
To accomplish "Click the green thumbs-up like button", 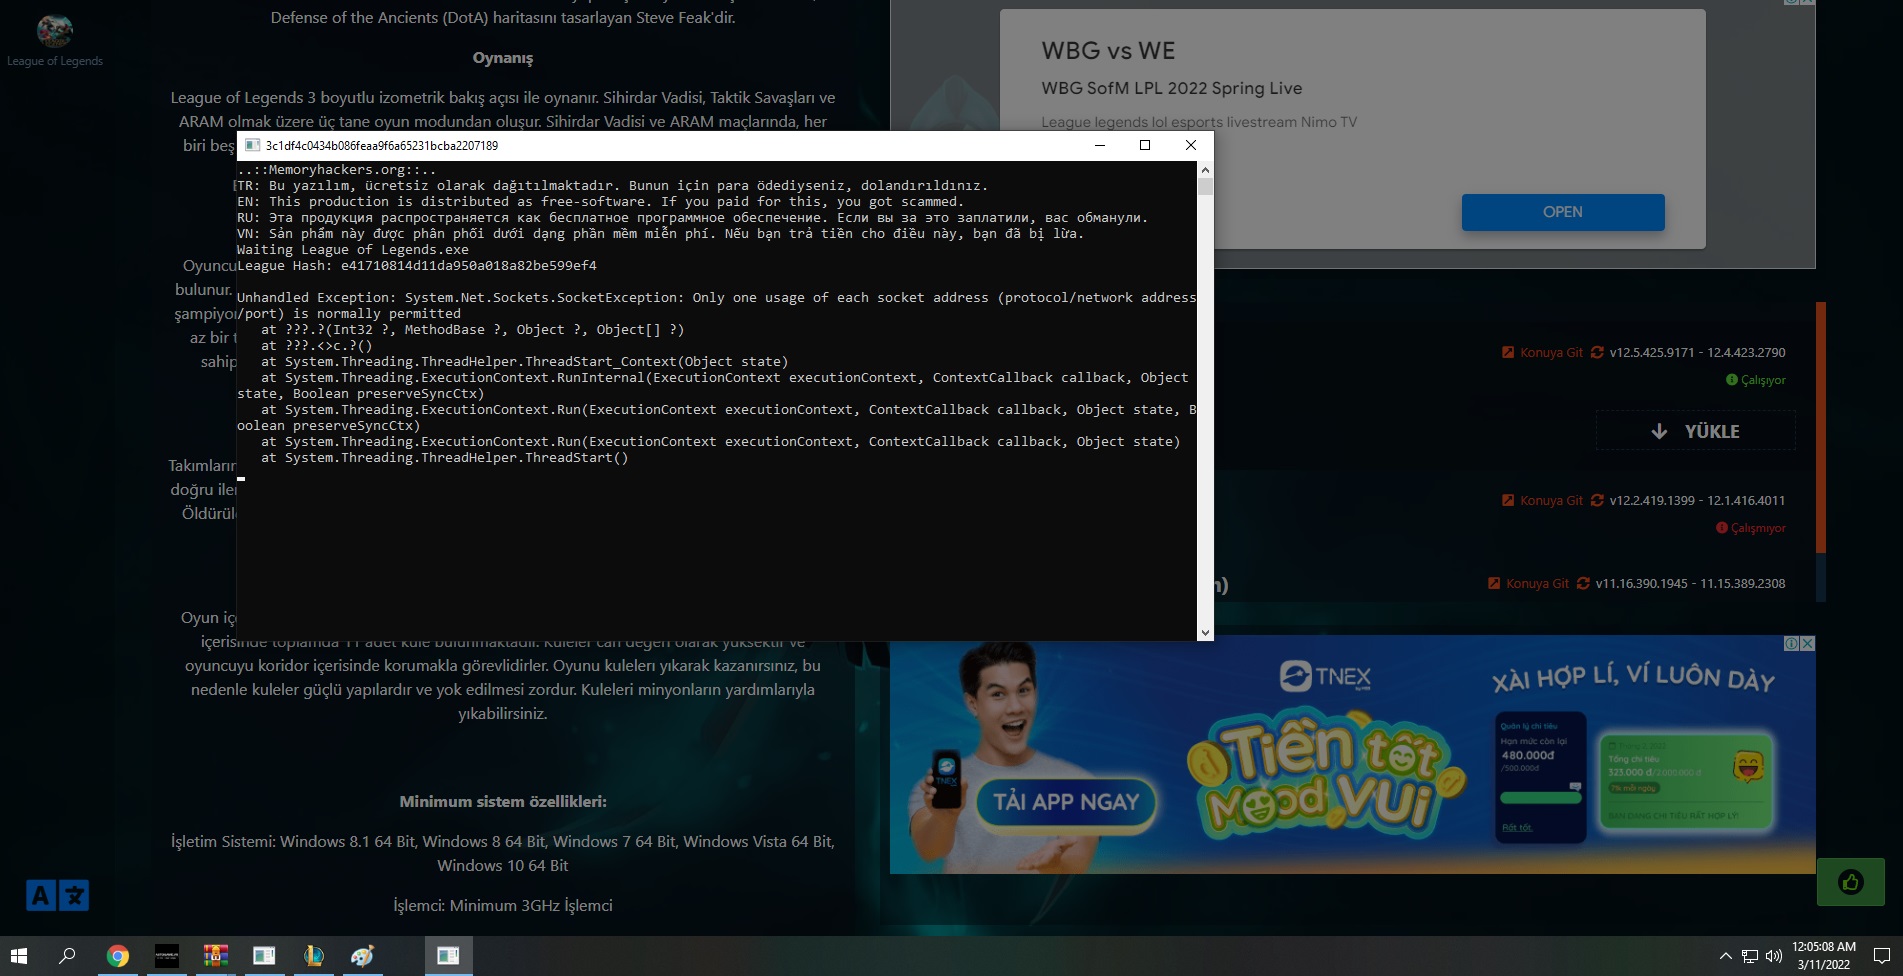I will pos(1850,882).
